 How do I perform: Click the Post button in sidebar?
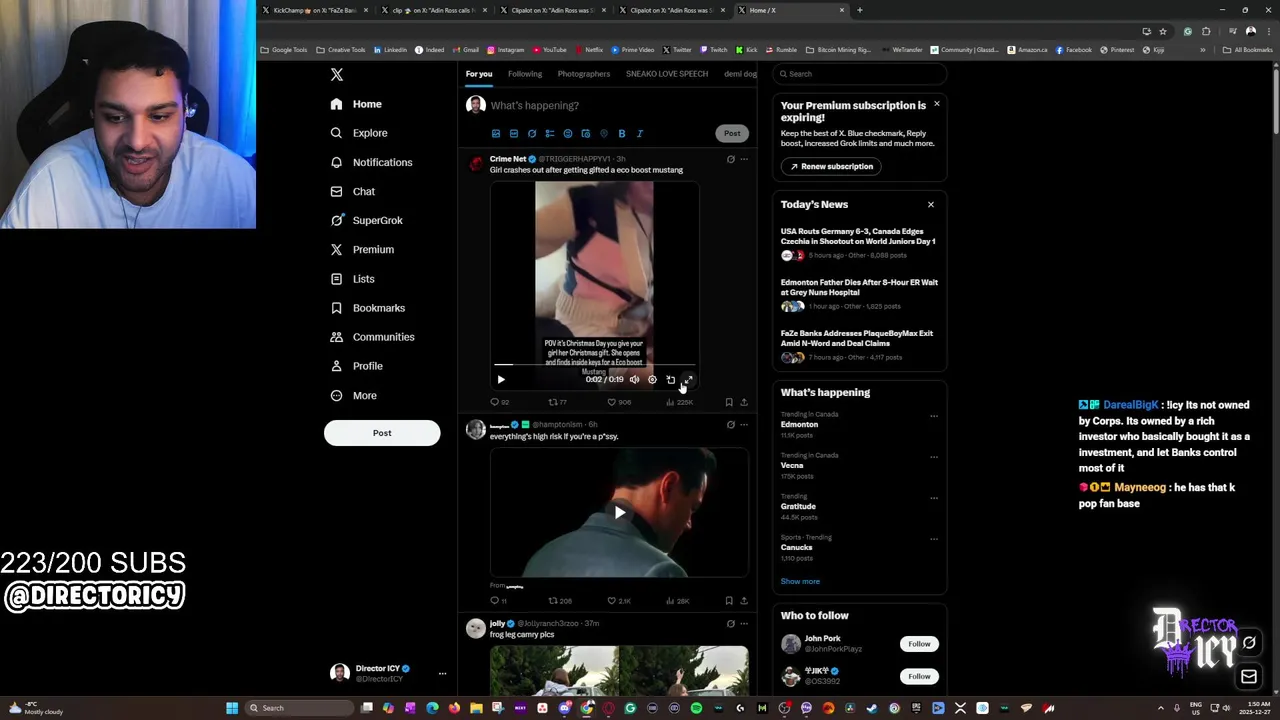click(x=382, y=433)
